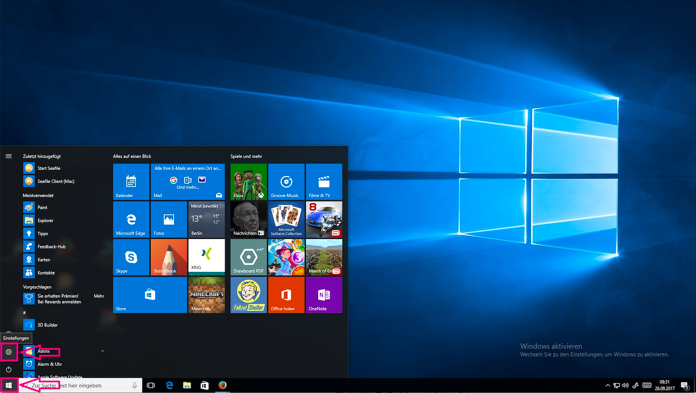Open the Store tile
This screenshot has width=696, height=393.
pos(150,295)
